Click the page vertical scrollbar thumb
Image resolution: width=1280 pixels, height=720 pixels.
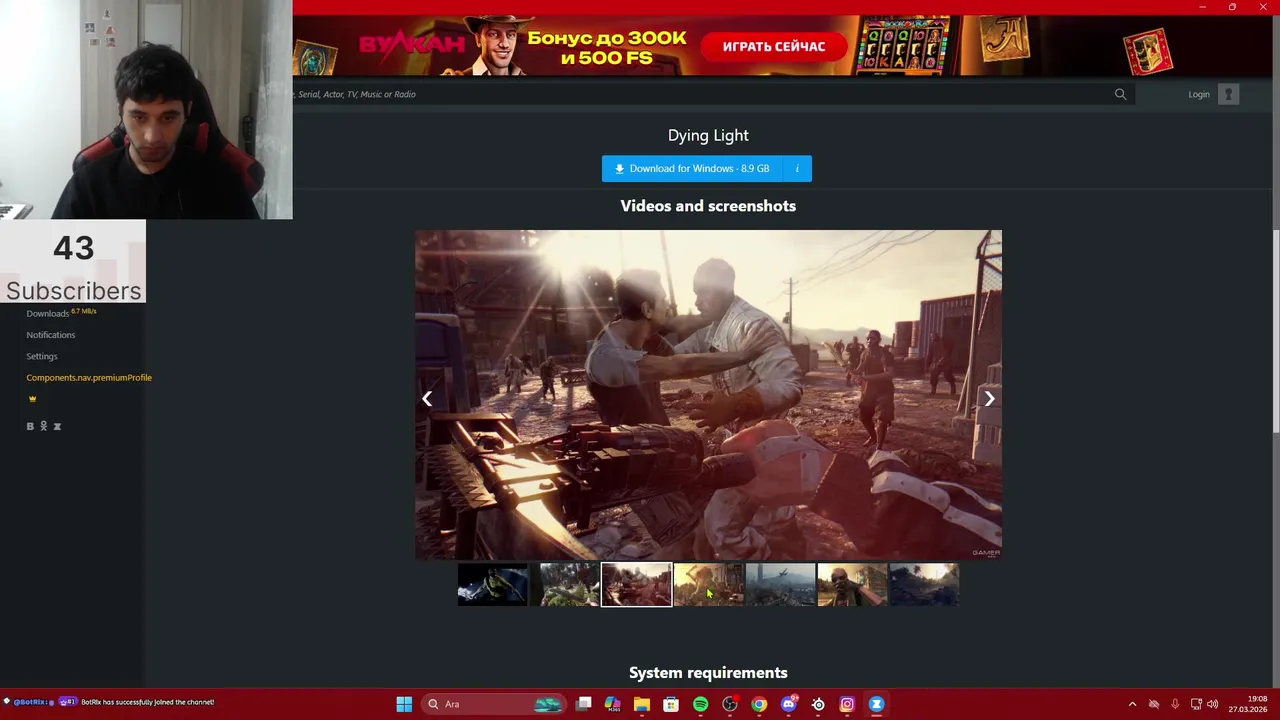1275,330
